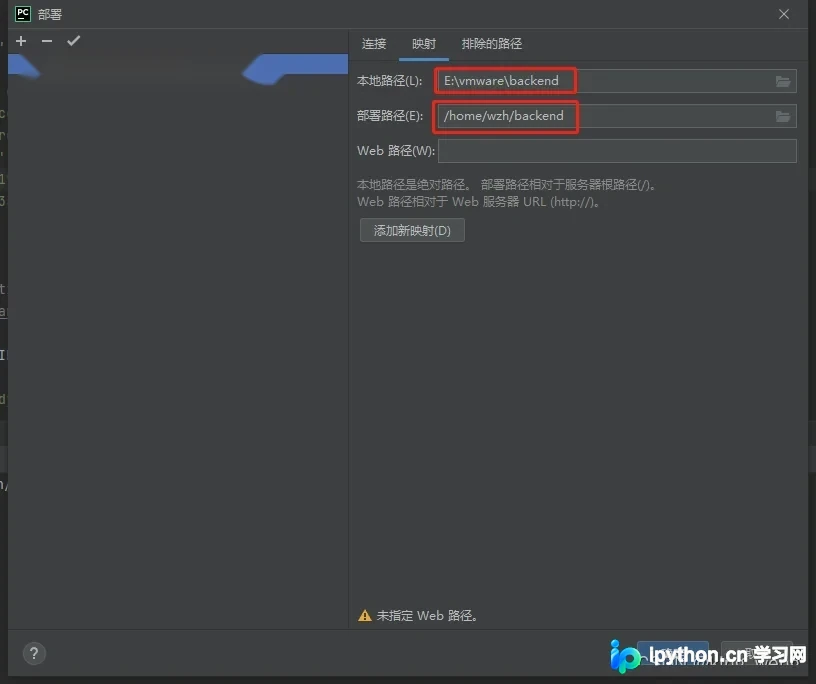Add a new deployment server with plus icon
The width and height of the screenshot is (816, 684).
(21, 41)
